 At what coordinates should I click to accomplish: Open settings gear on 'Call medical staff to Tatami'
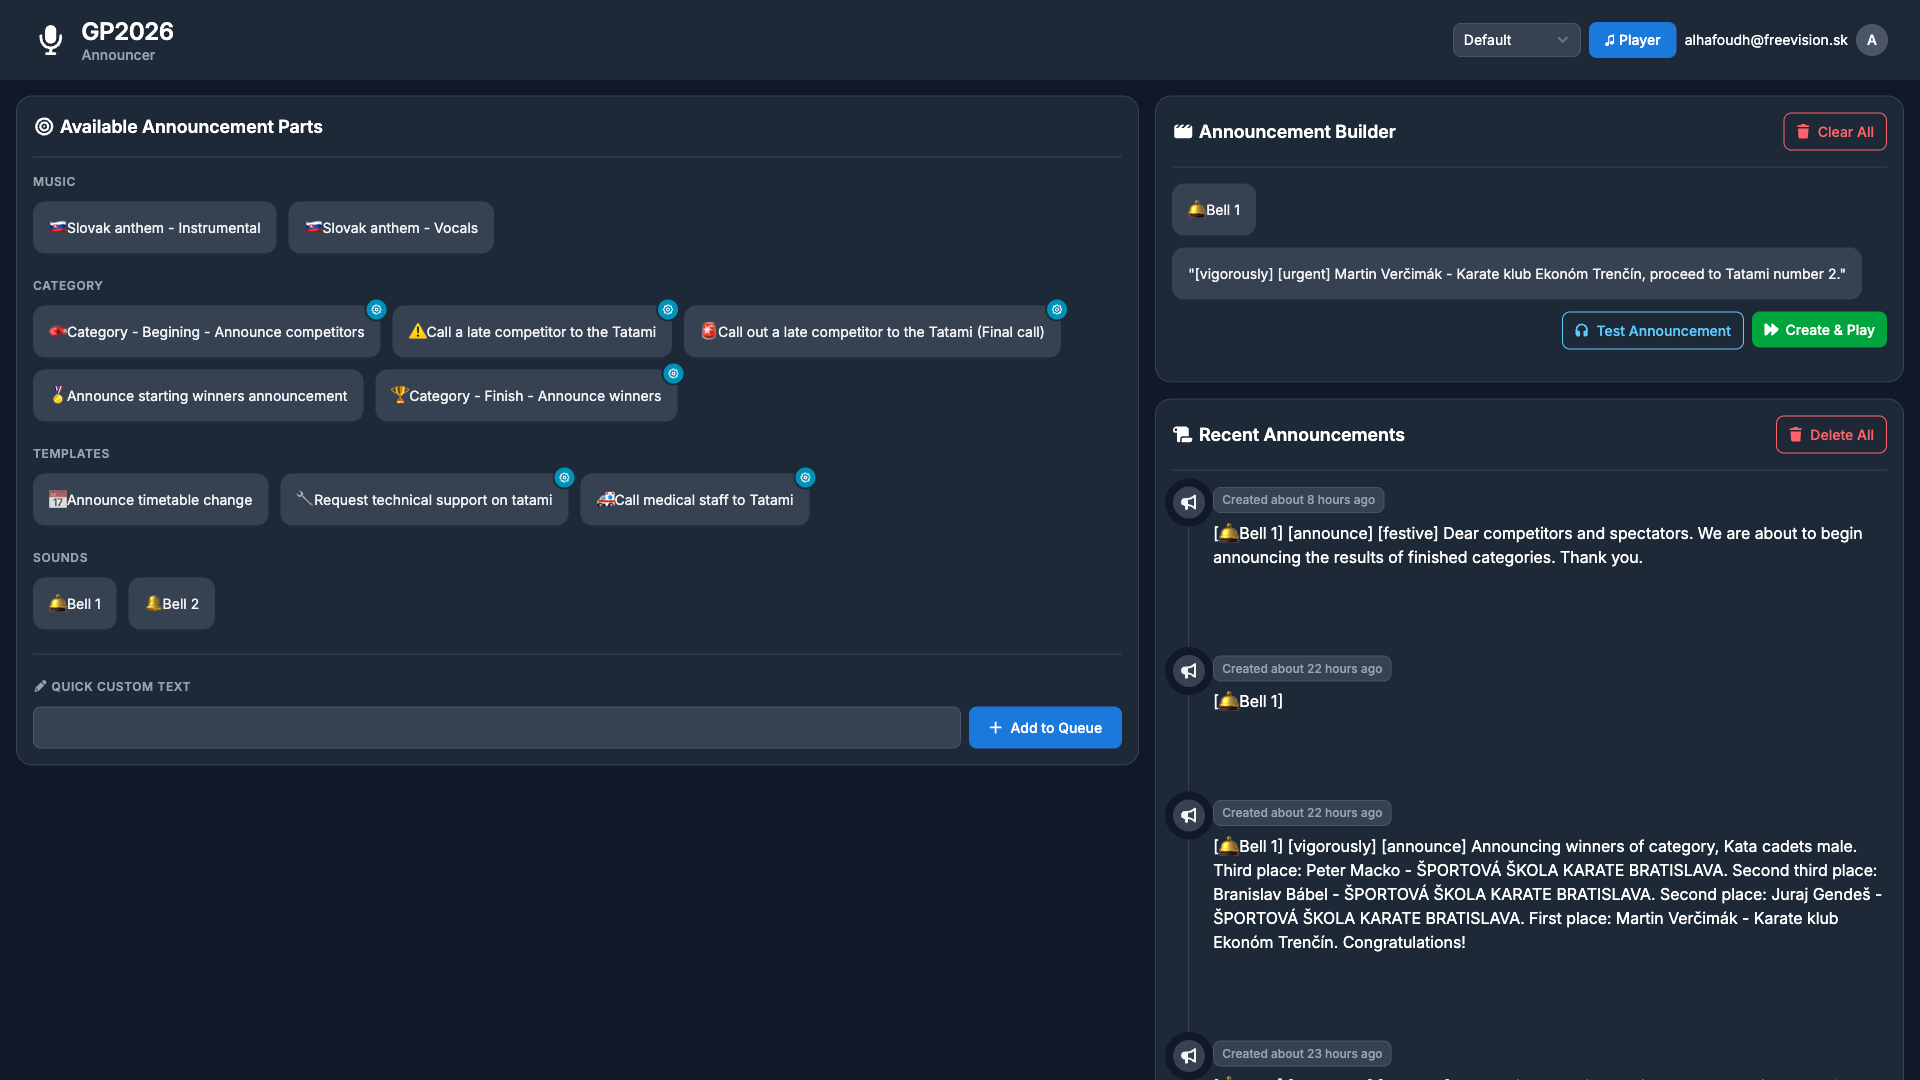click(x=806, y=478)
